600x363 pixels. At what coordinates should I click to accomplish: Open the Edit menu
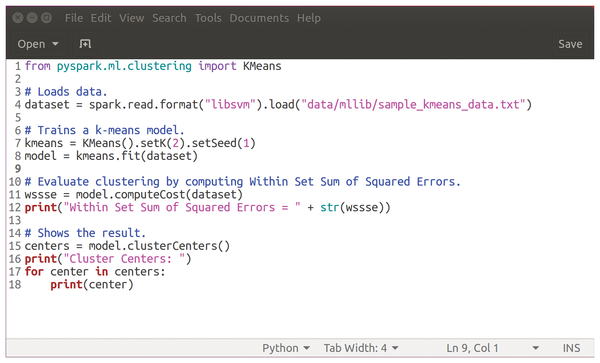(x=101, y=18)
